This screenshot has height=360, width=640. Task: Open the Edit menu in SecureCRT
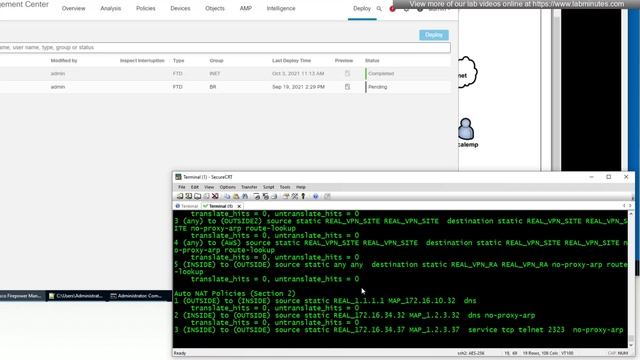tap(195, 187)
